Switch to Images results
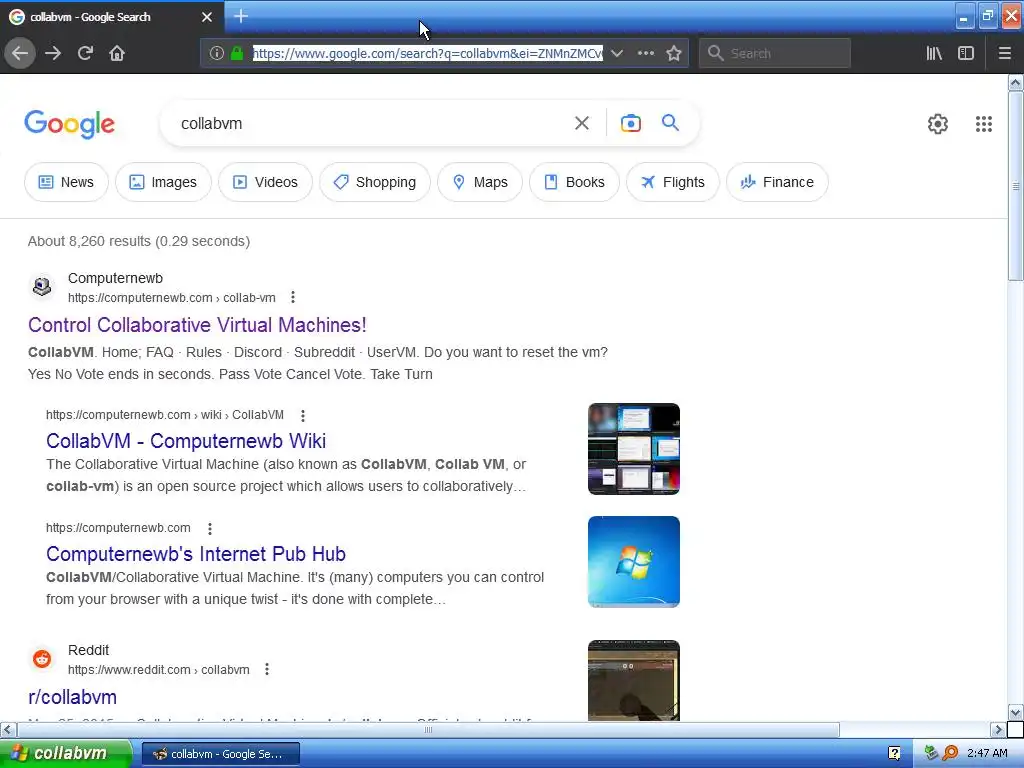 point(163,182)
